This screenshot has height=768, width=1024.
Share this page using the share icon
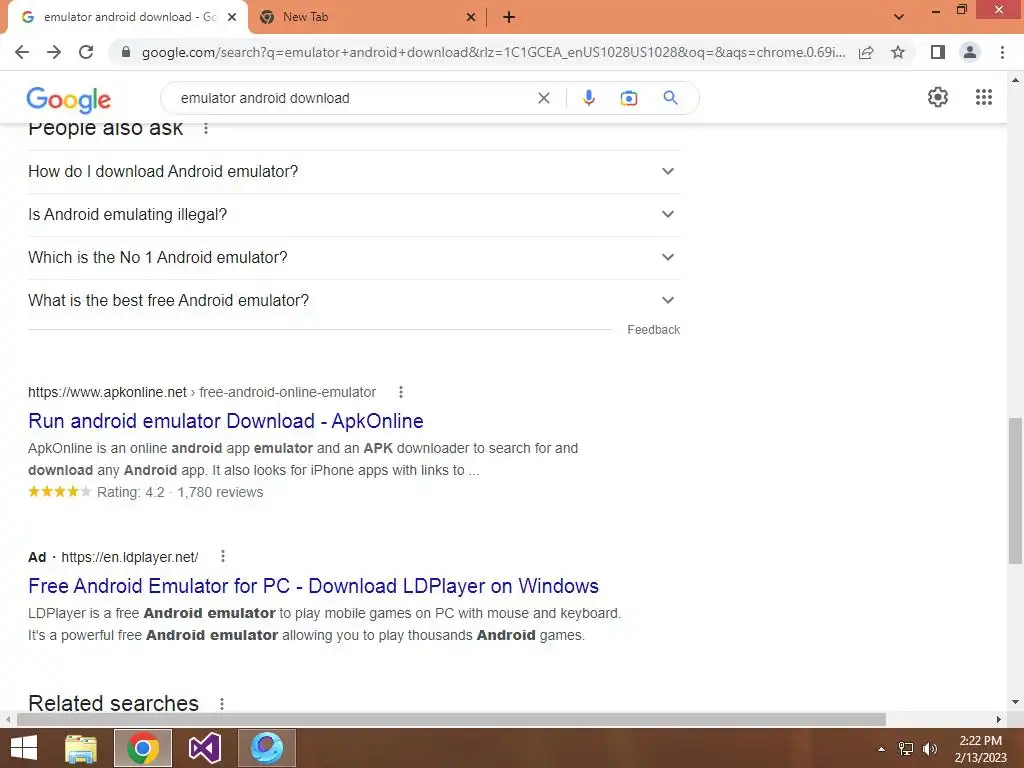[x=866, y=52]
